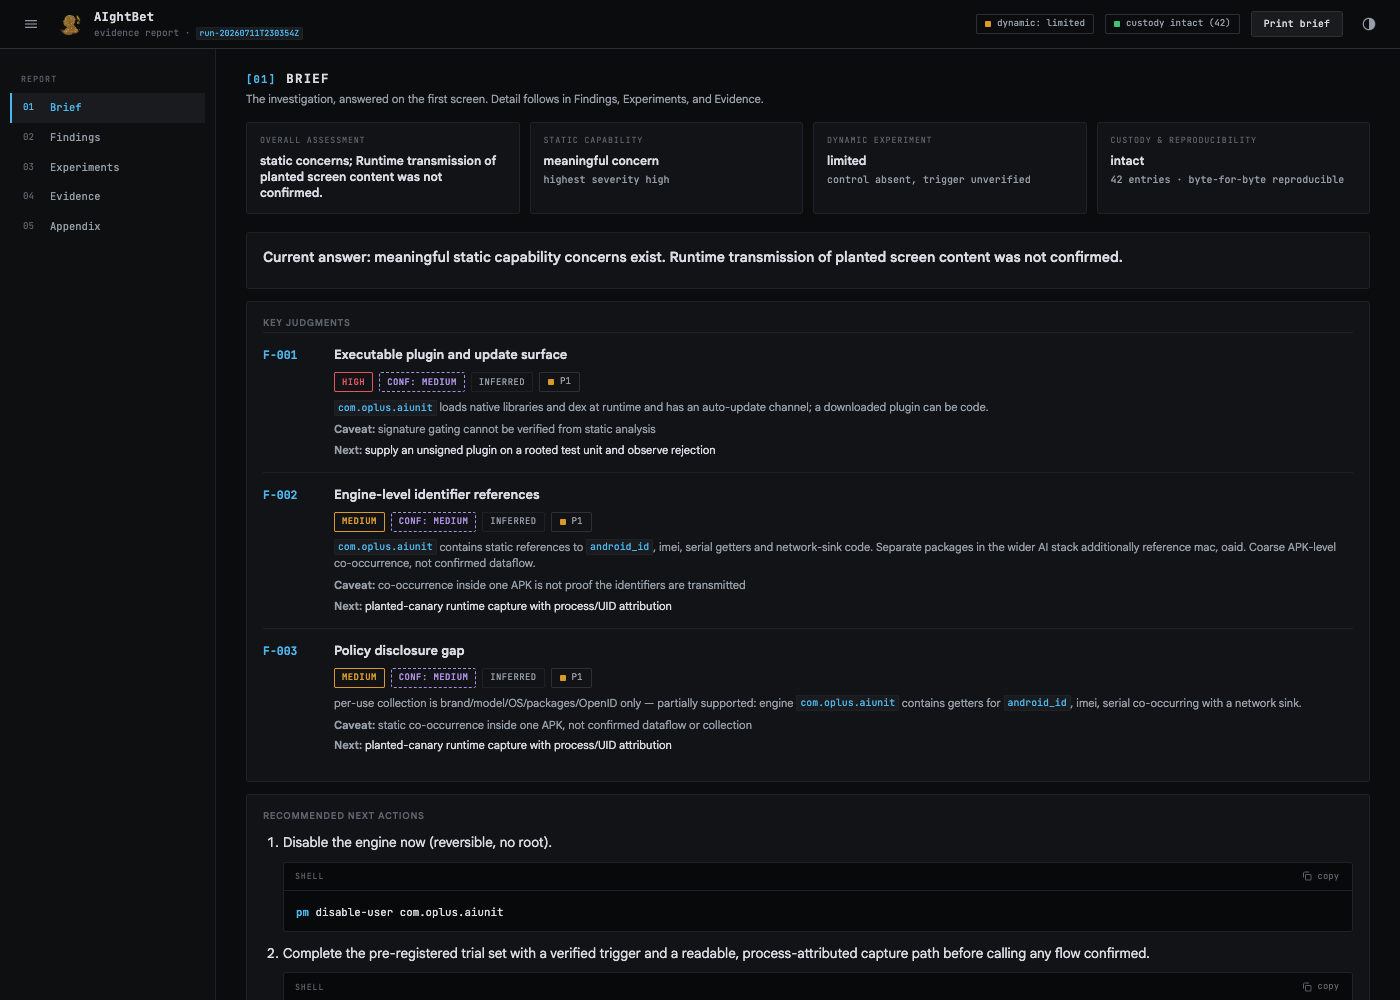Click CONF: MEDIUM badge under Engine-level identifier
1400x1000 pixels.
point(433,522)
